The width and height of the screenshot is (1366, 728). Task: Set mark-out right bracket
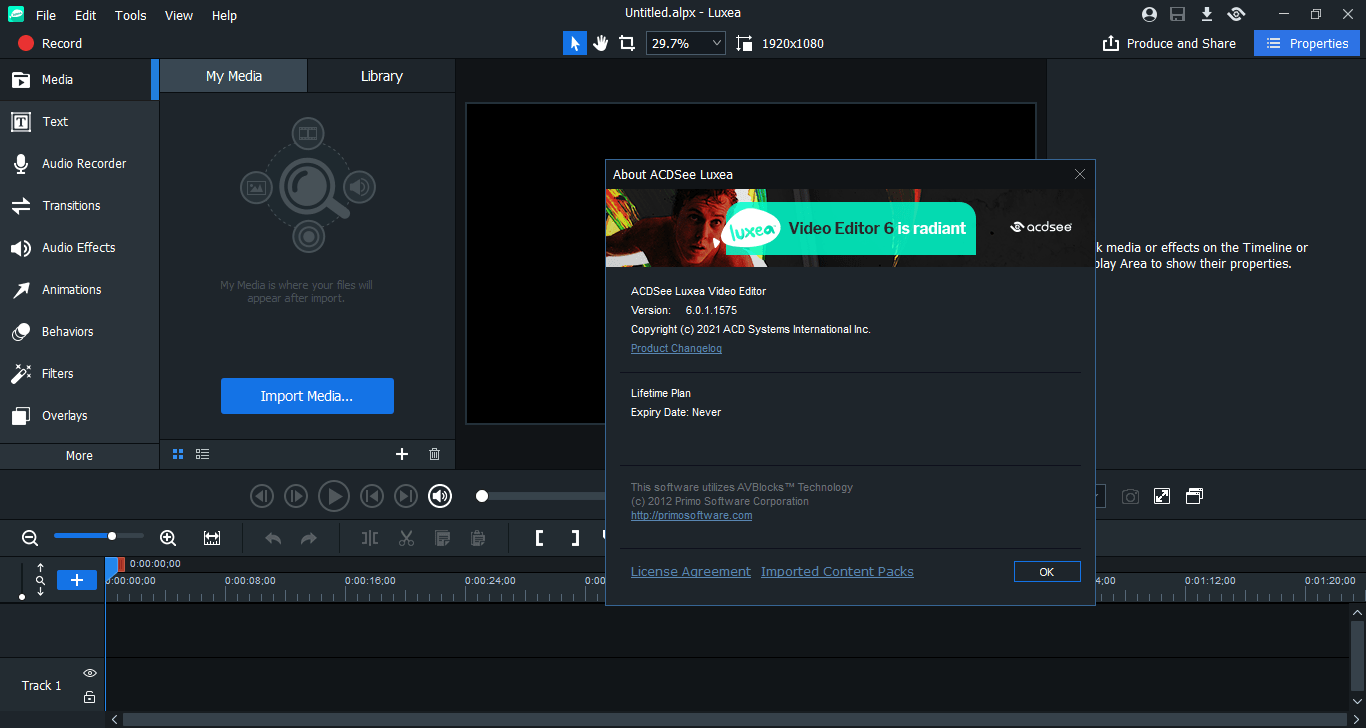575,538
